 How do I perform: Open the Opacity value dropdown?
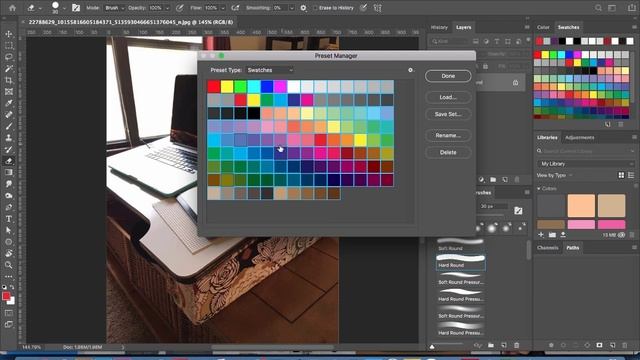167,8
